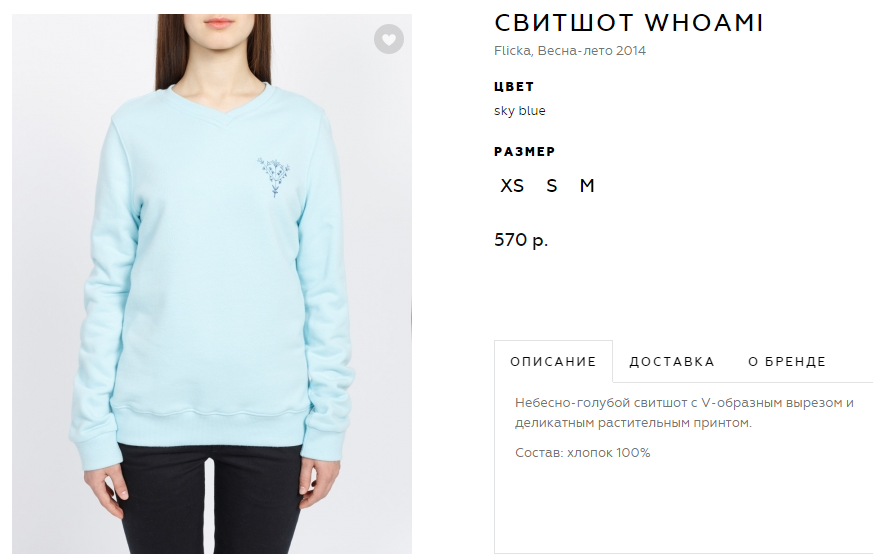Viewport: 873px width, 555px height.
Task: Add sweatshirt to favorites with heart icon
Action: coord(389,39)
